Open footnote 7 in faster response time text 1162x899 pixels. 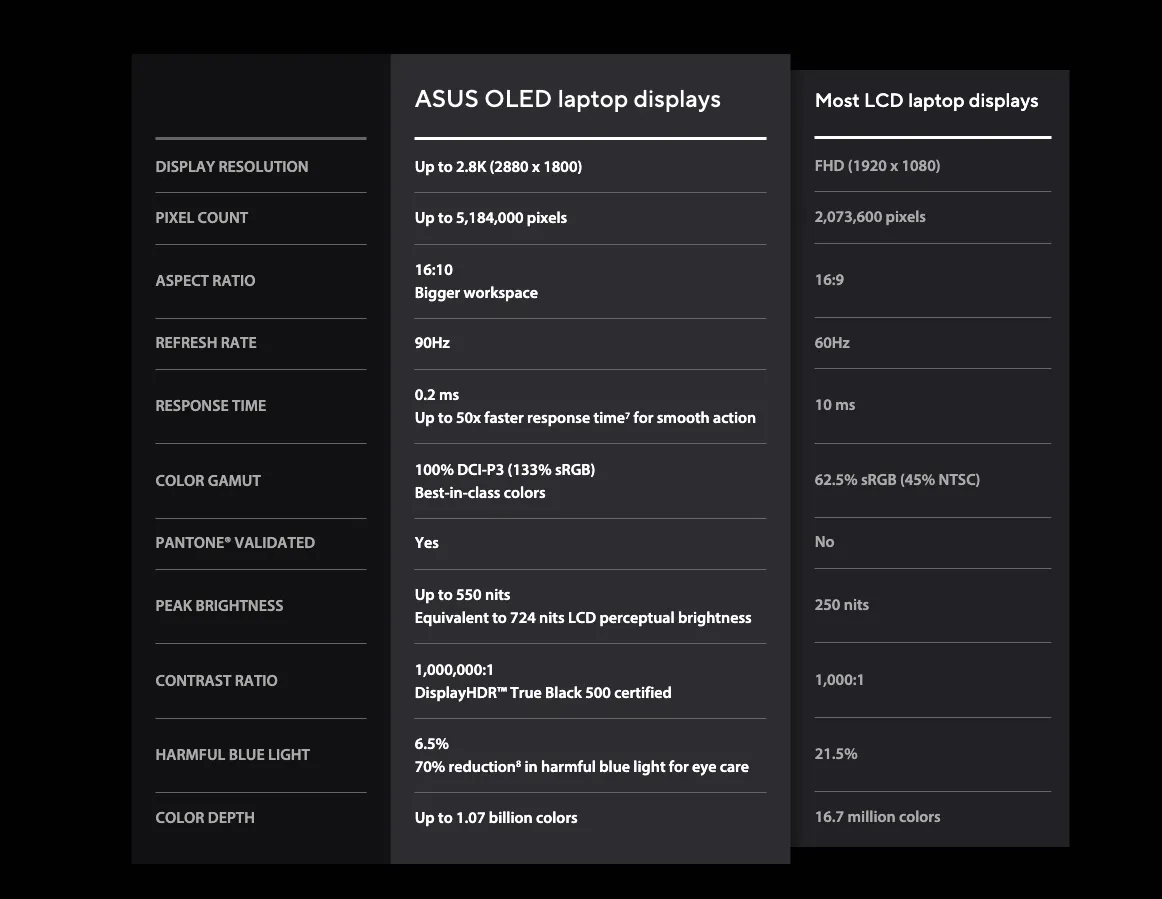point(628,414)
